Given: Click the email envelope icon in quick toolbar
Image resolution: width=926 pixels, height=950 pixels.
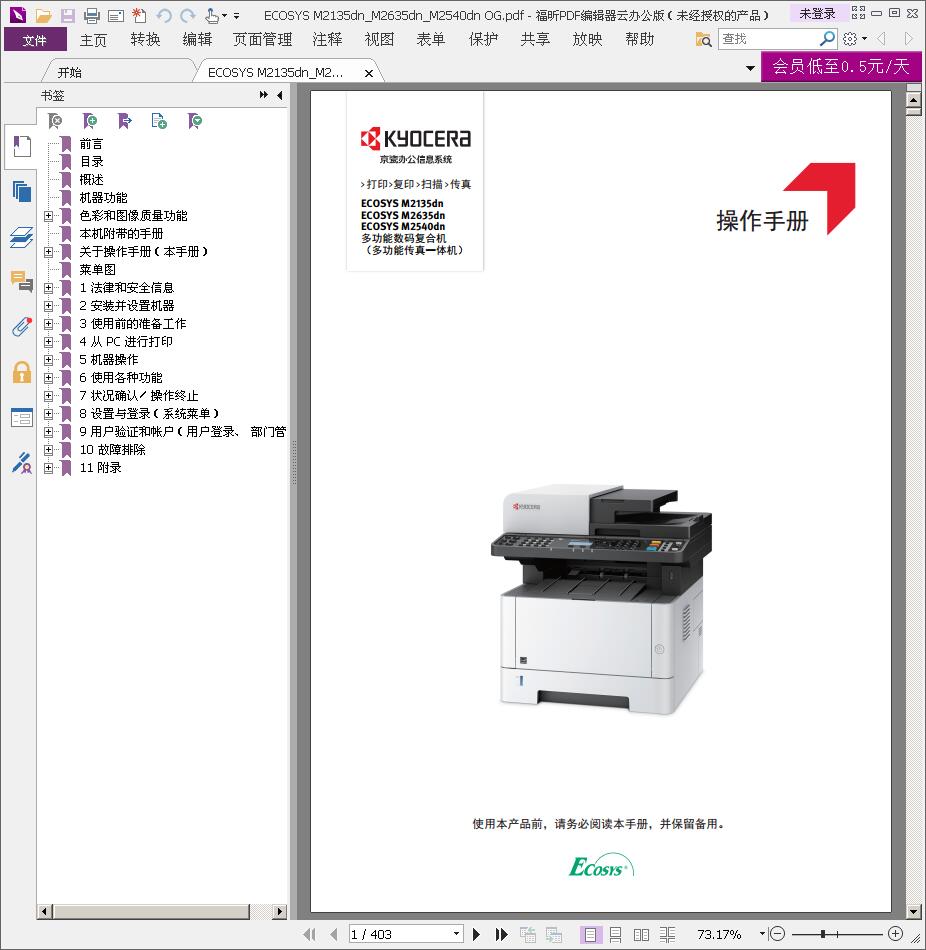Looking at the screenshot, I should 116,15.
